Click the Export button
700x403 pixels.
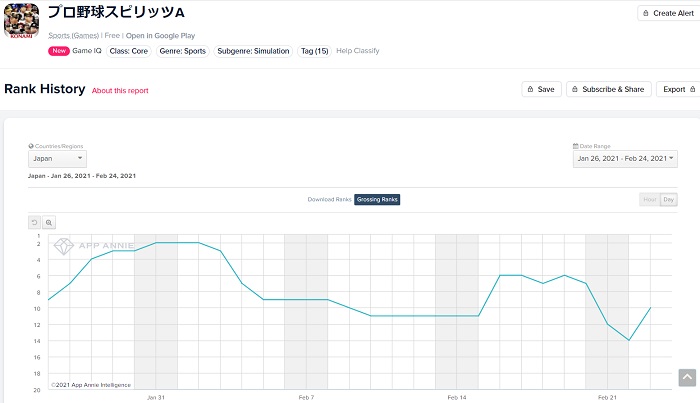click(x=678, y=89)
